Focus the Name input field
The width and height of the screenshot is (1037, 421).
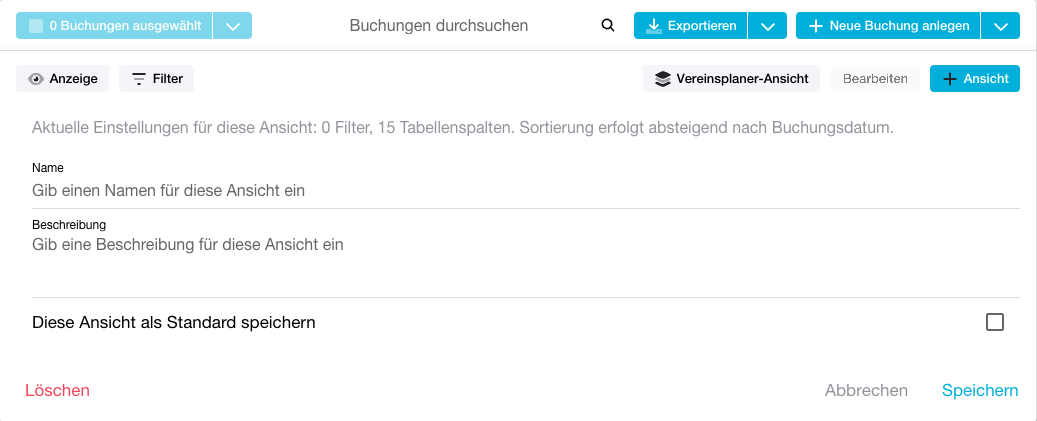click(526, 191)
